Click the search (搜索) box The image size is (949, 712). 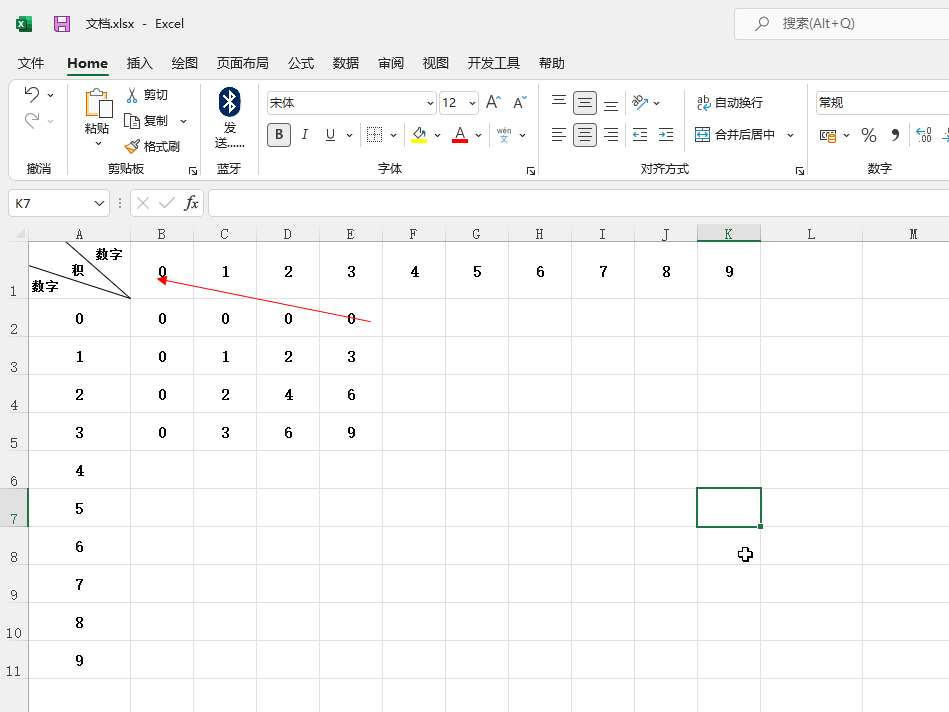pos(842,24)
